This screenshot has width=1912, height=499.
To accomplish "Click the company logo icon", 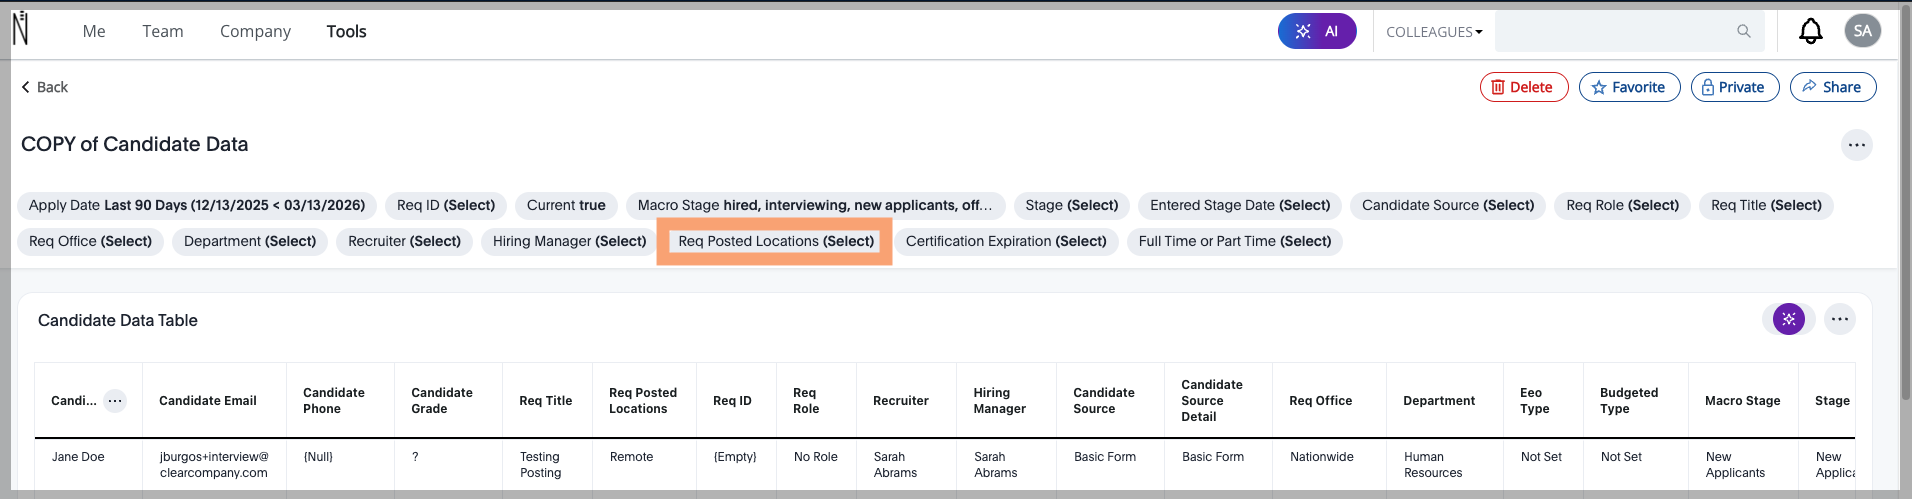I will (x=20, y=30).
